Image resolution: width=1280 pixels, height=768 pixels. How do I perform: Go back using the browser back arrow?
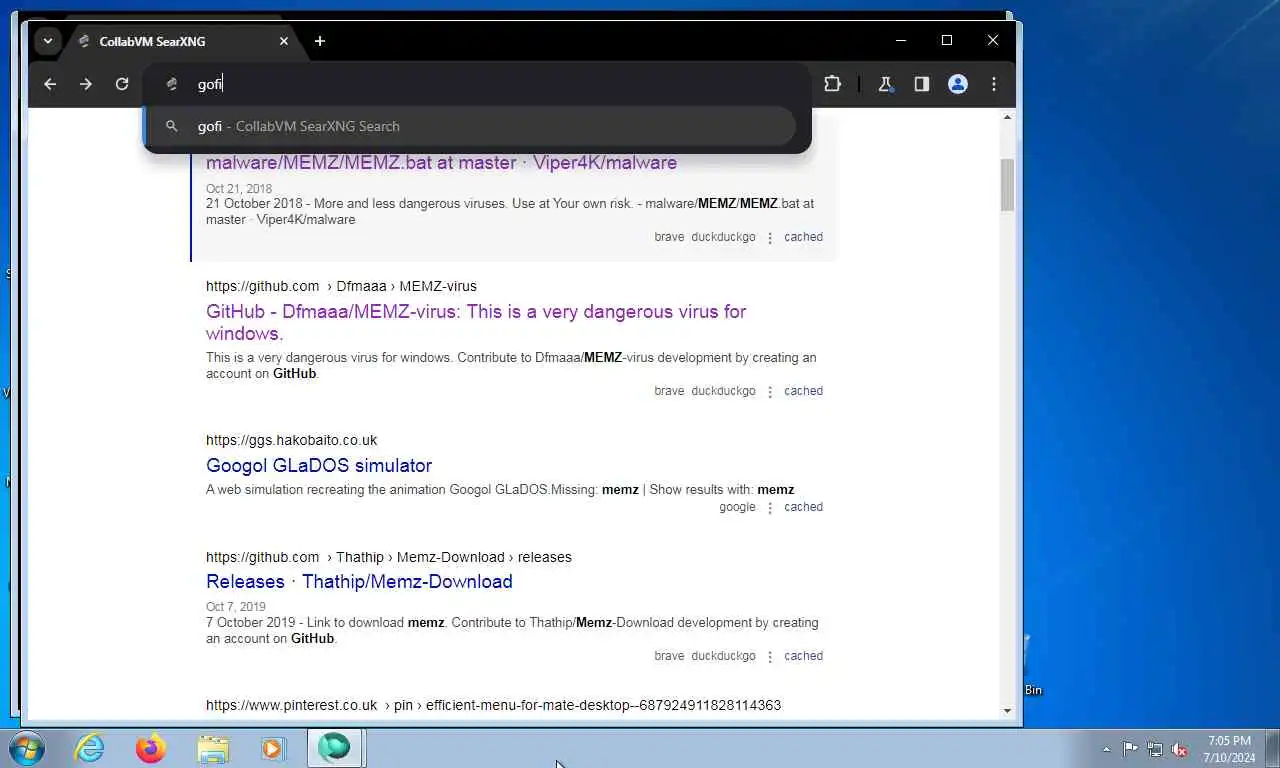pyautogui.click(x=50, y=84)
